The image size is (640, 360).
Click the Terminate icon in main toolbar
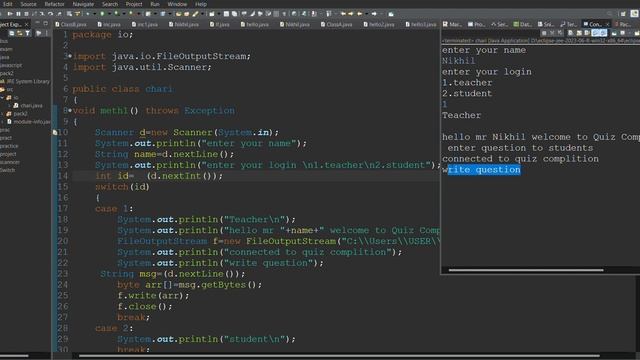pyautogui.click(x=26, y=13)
